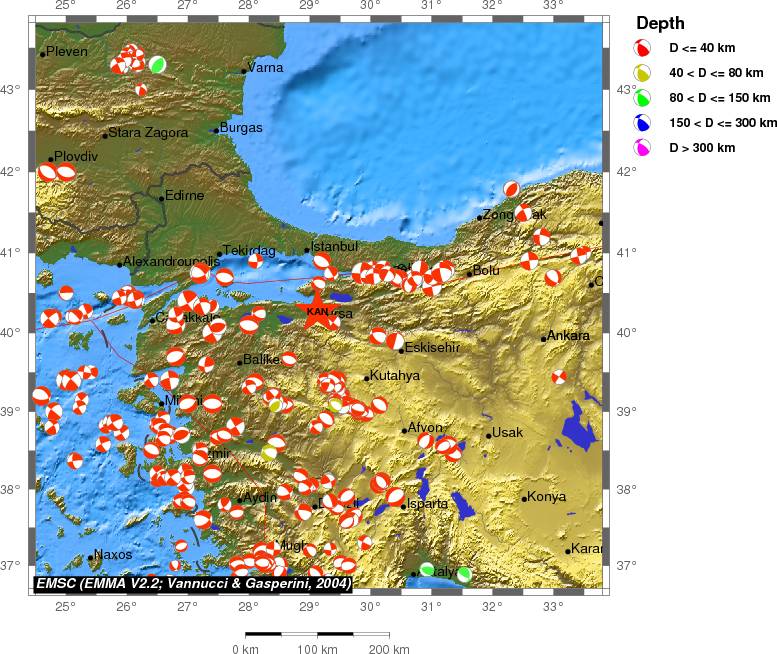Screen dimensions: 777x654
Task: Click the green focal mechanism north of Stara Zagora
Action: [x=157, y=64]
